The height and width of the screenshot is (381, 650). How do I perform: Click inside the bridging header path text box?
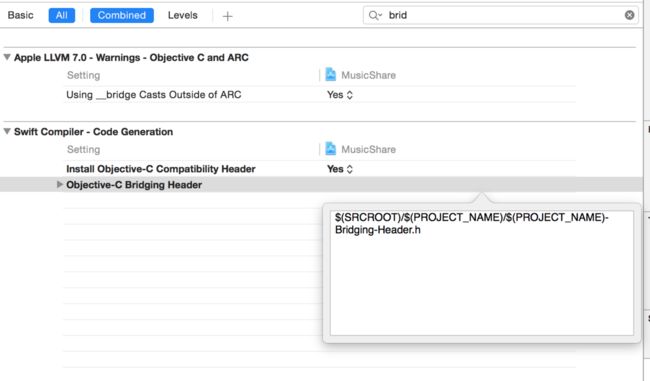tap(482, 273)
